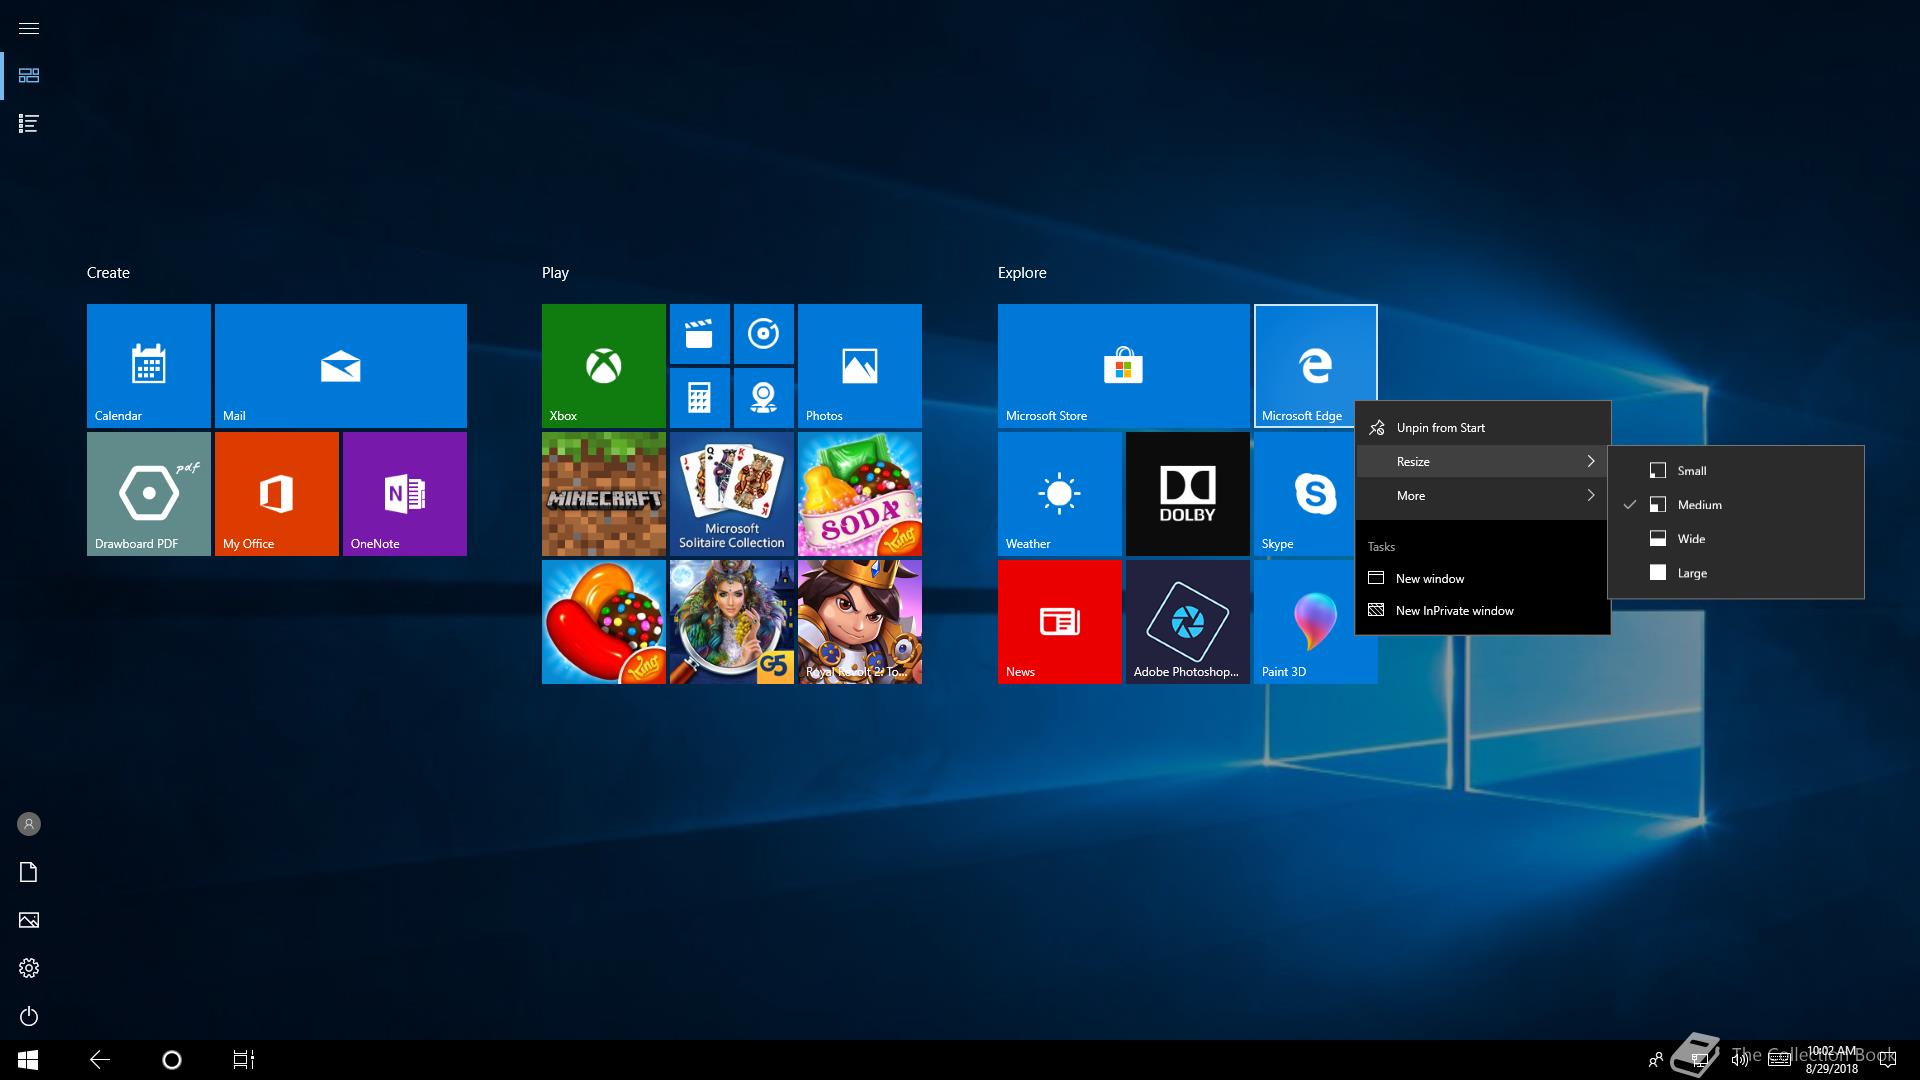This screenshot has height=1080, width=1920.
Task: Open the My Office tile
Action: (x=277, y=494)
